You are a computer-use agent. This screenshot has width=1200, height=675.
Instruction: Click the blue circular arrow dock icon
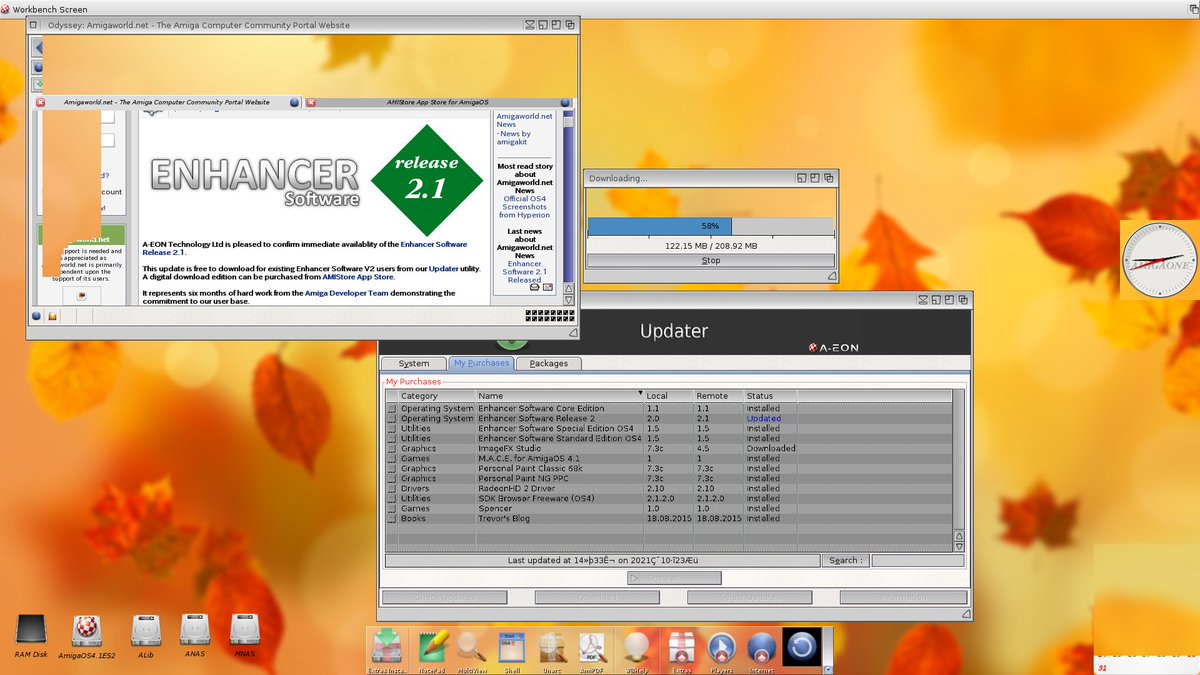pos(801,647)
